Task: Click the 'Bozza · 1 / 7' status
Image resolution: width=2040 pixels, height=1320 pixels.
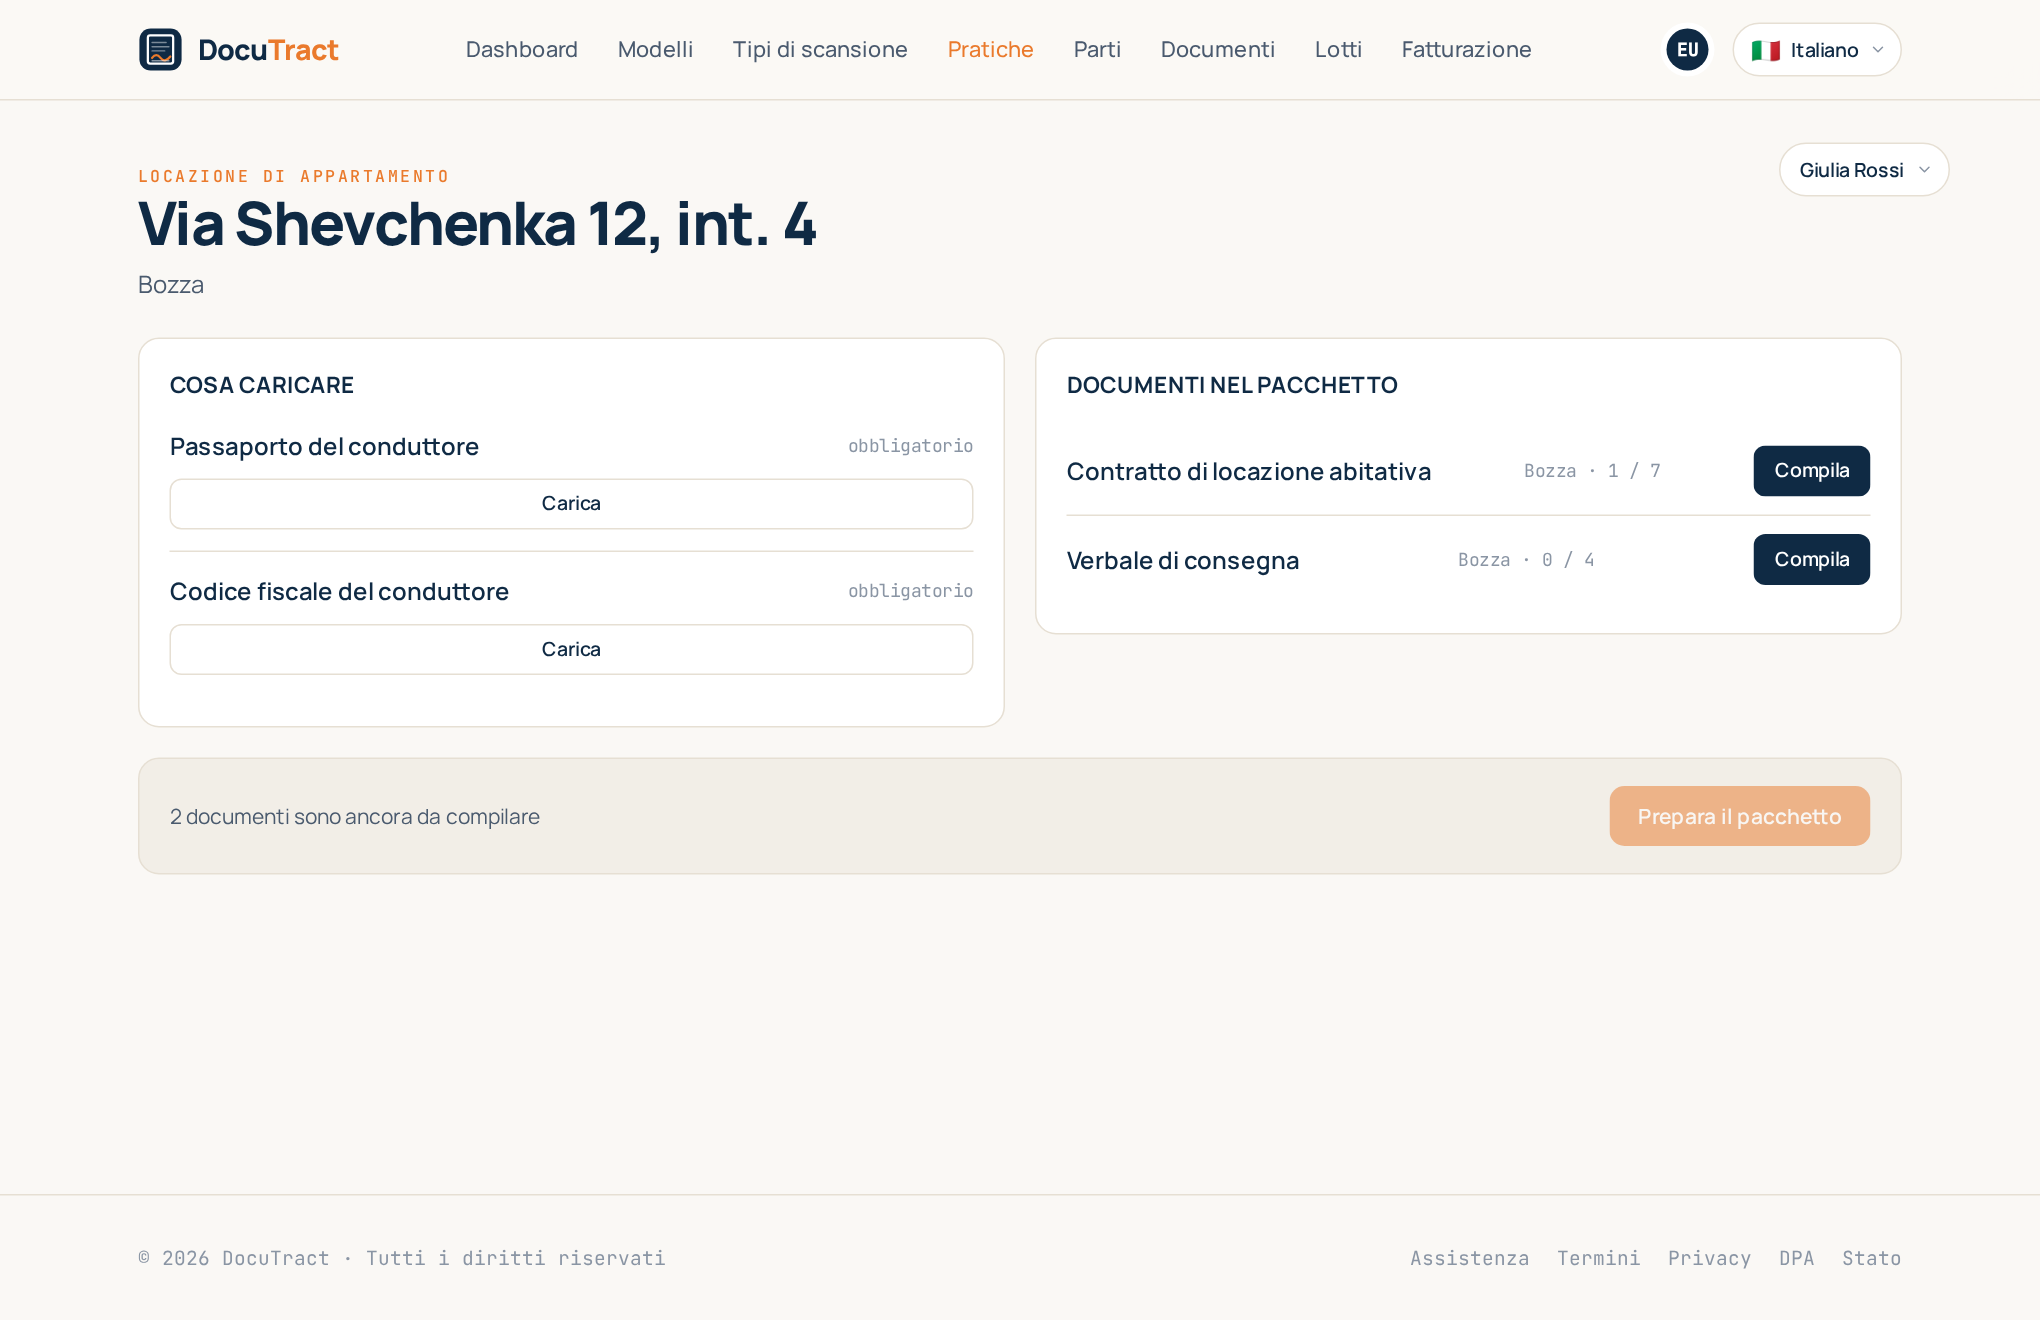Action: point(1592,471)
